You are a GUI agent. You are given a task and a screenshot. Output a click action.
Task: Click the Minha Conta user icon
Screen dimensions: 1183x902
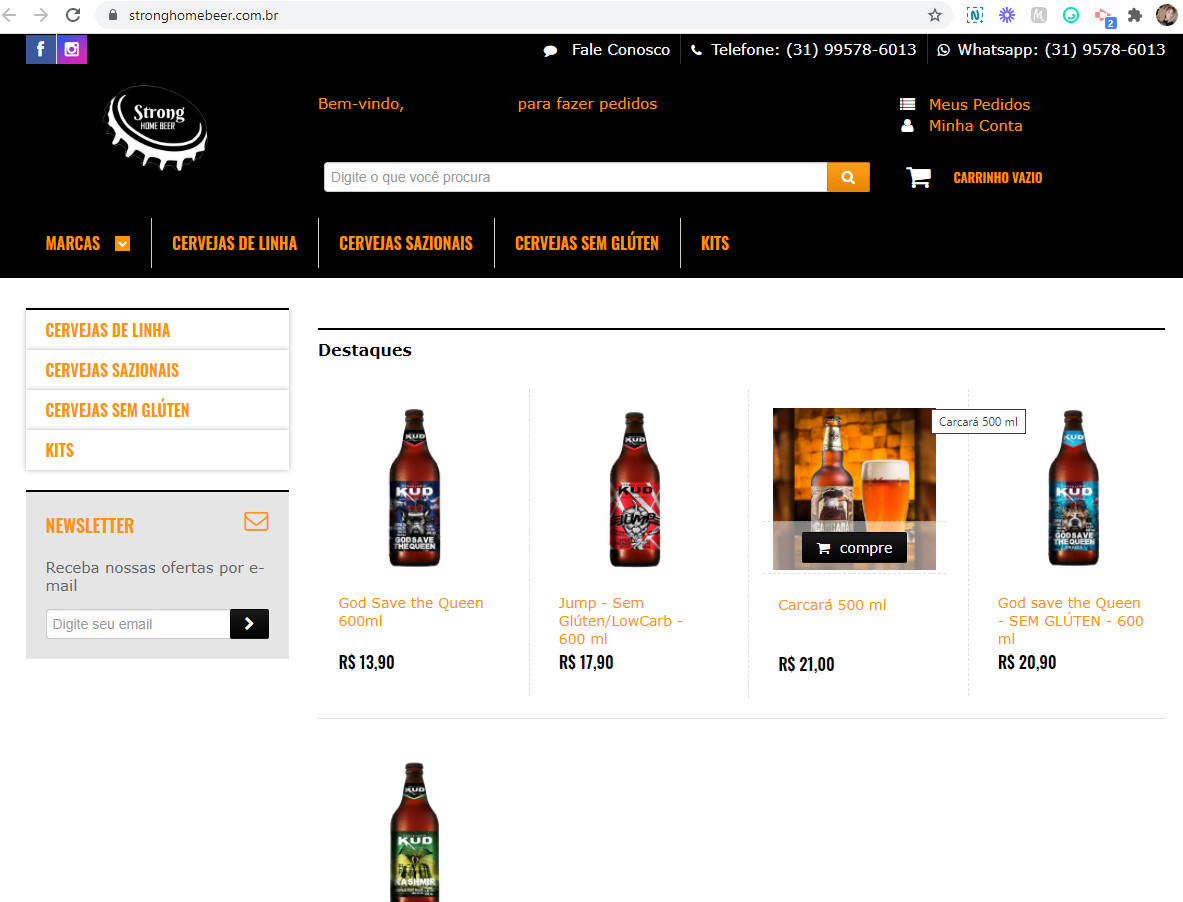[x=908, y=125]
